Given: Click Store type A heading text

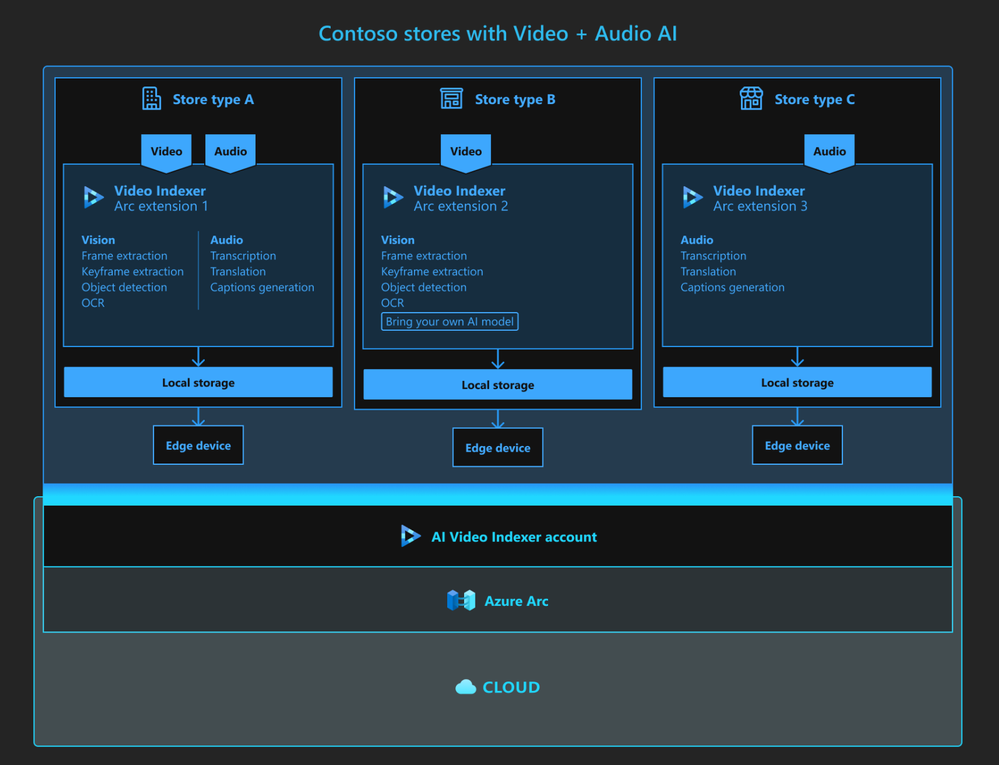Looking at the screenshot, I should click(x=213, y=100).
